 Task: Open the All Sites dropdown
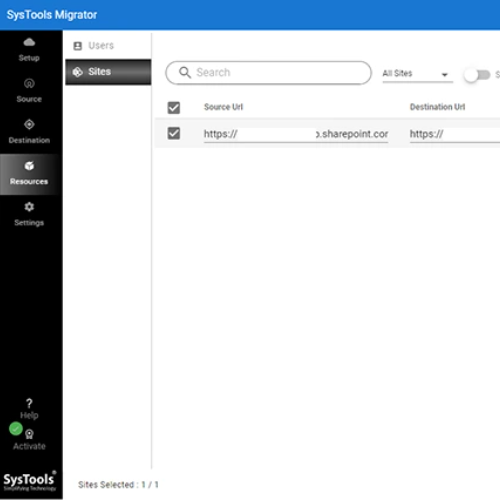tap(417, 74)
